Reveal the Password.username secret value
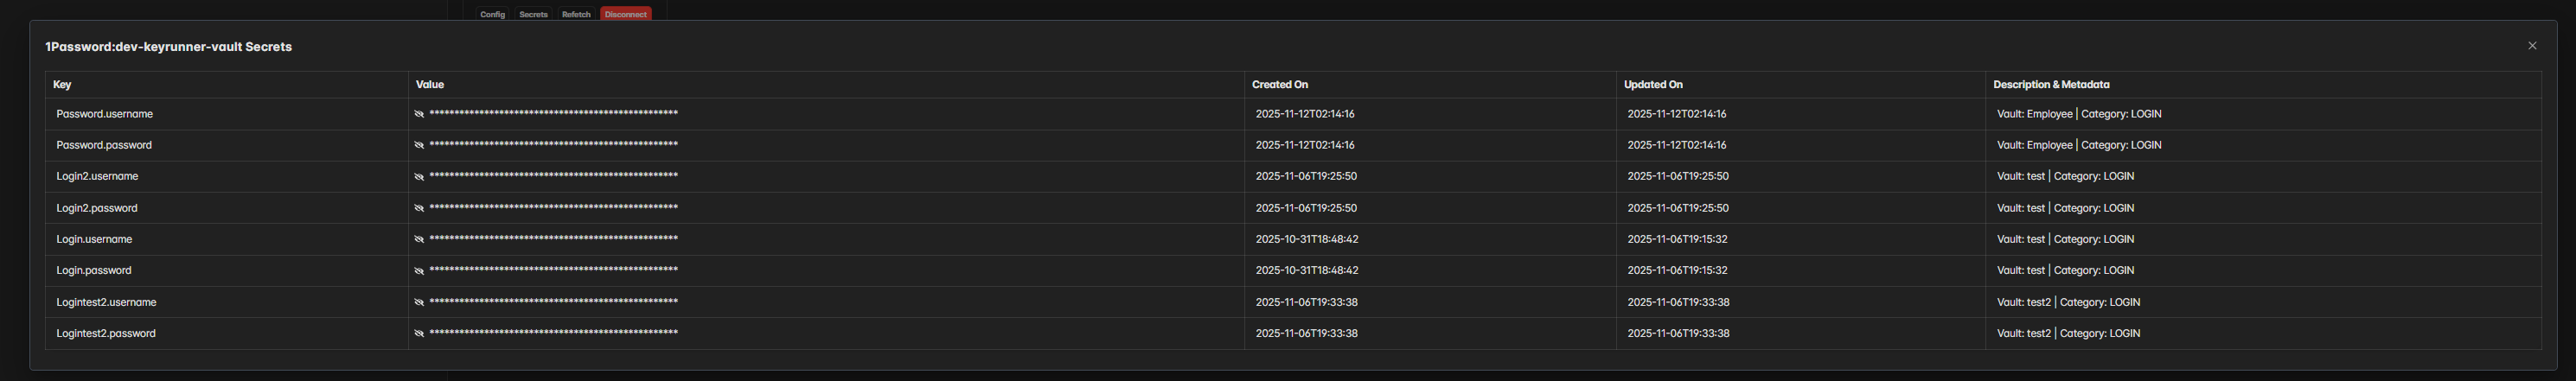 (x=419, y=114)
